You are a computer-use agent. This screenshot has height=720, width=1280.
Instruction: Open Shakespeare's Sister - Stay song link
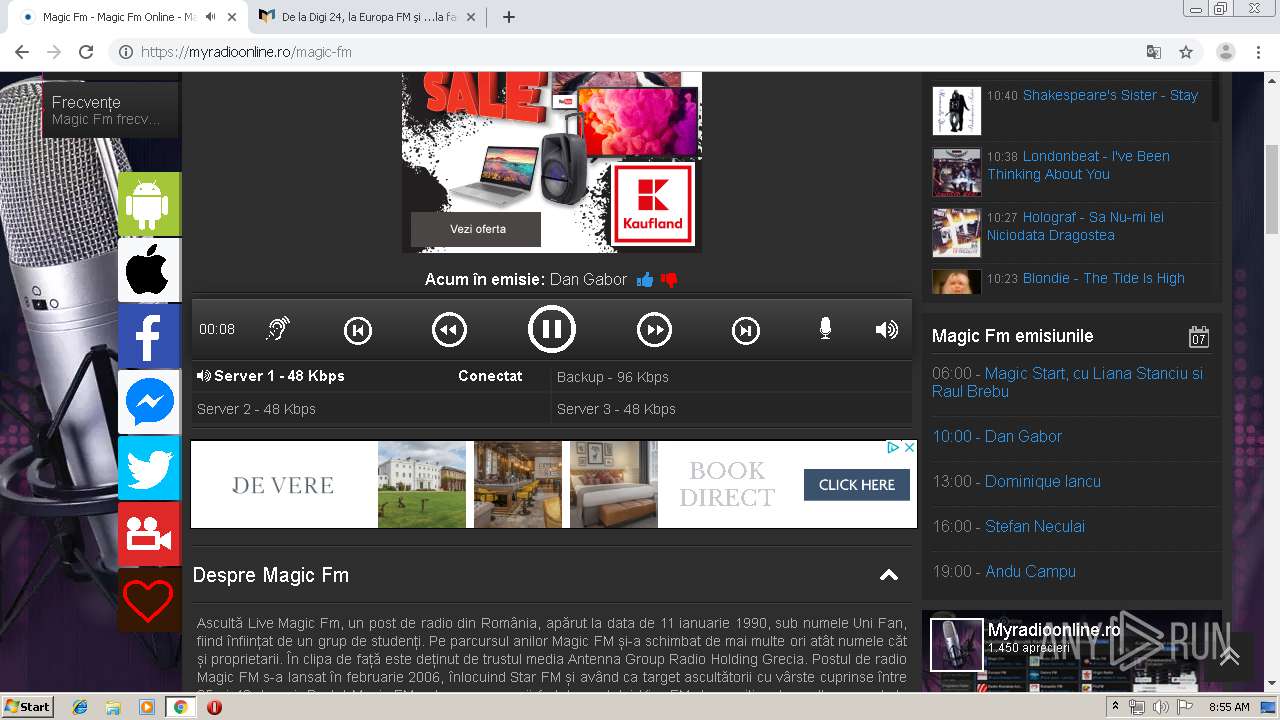click(1110, 95)
